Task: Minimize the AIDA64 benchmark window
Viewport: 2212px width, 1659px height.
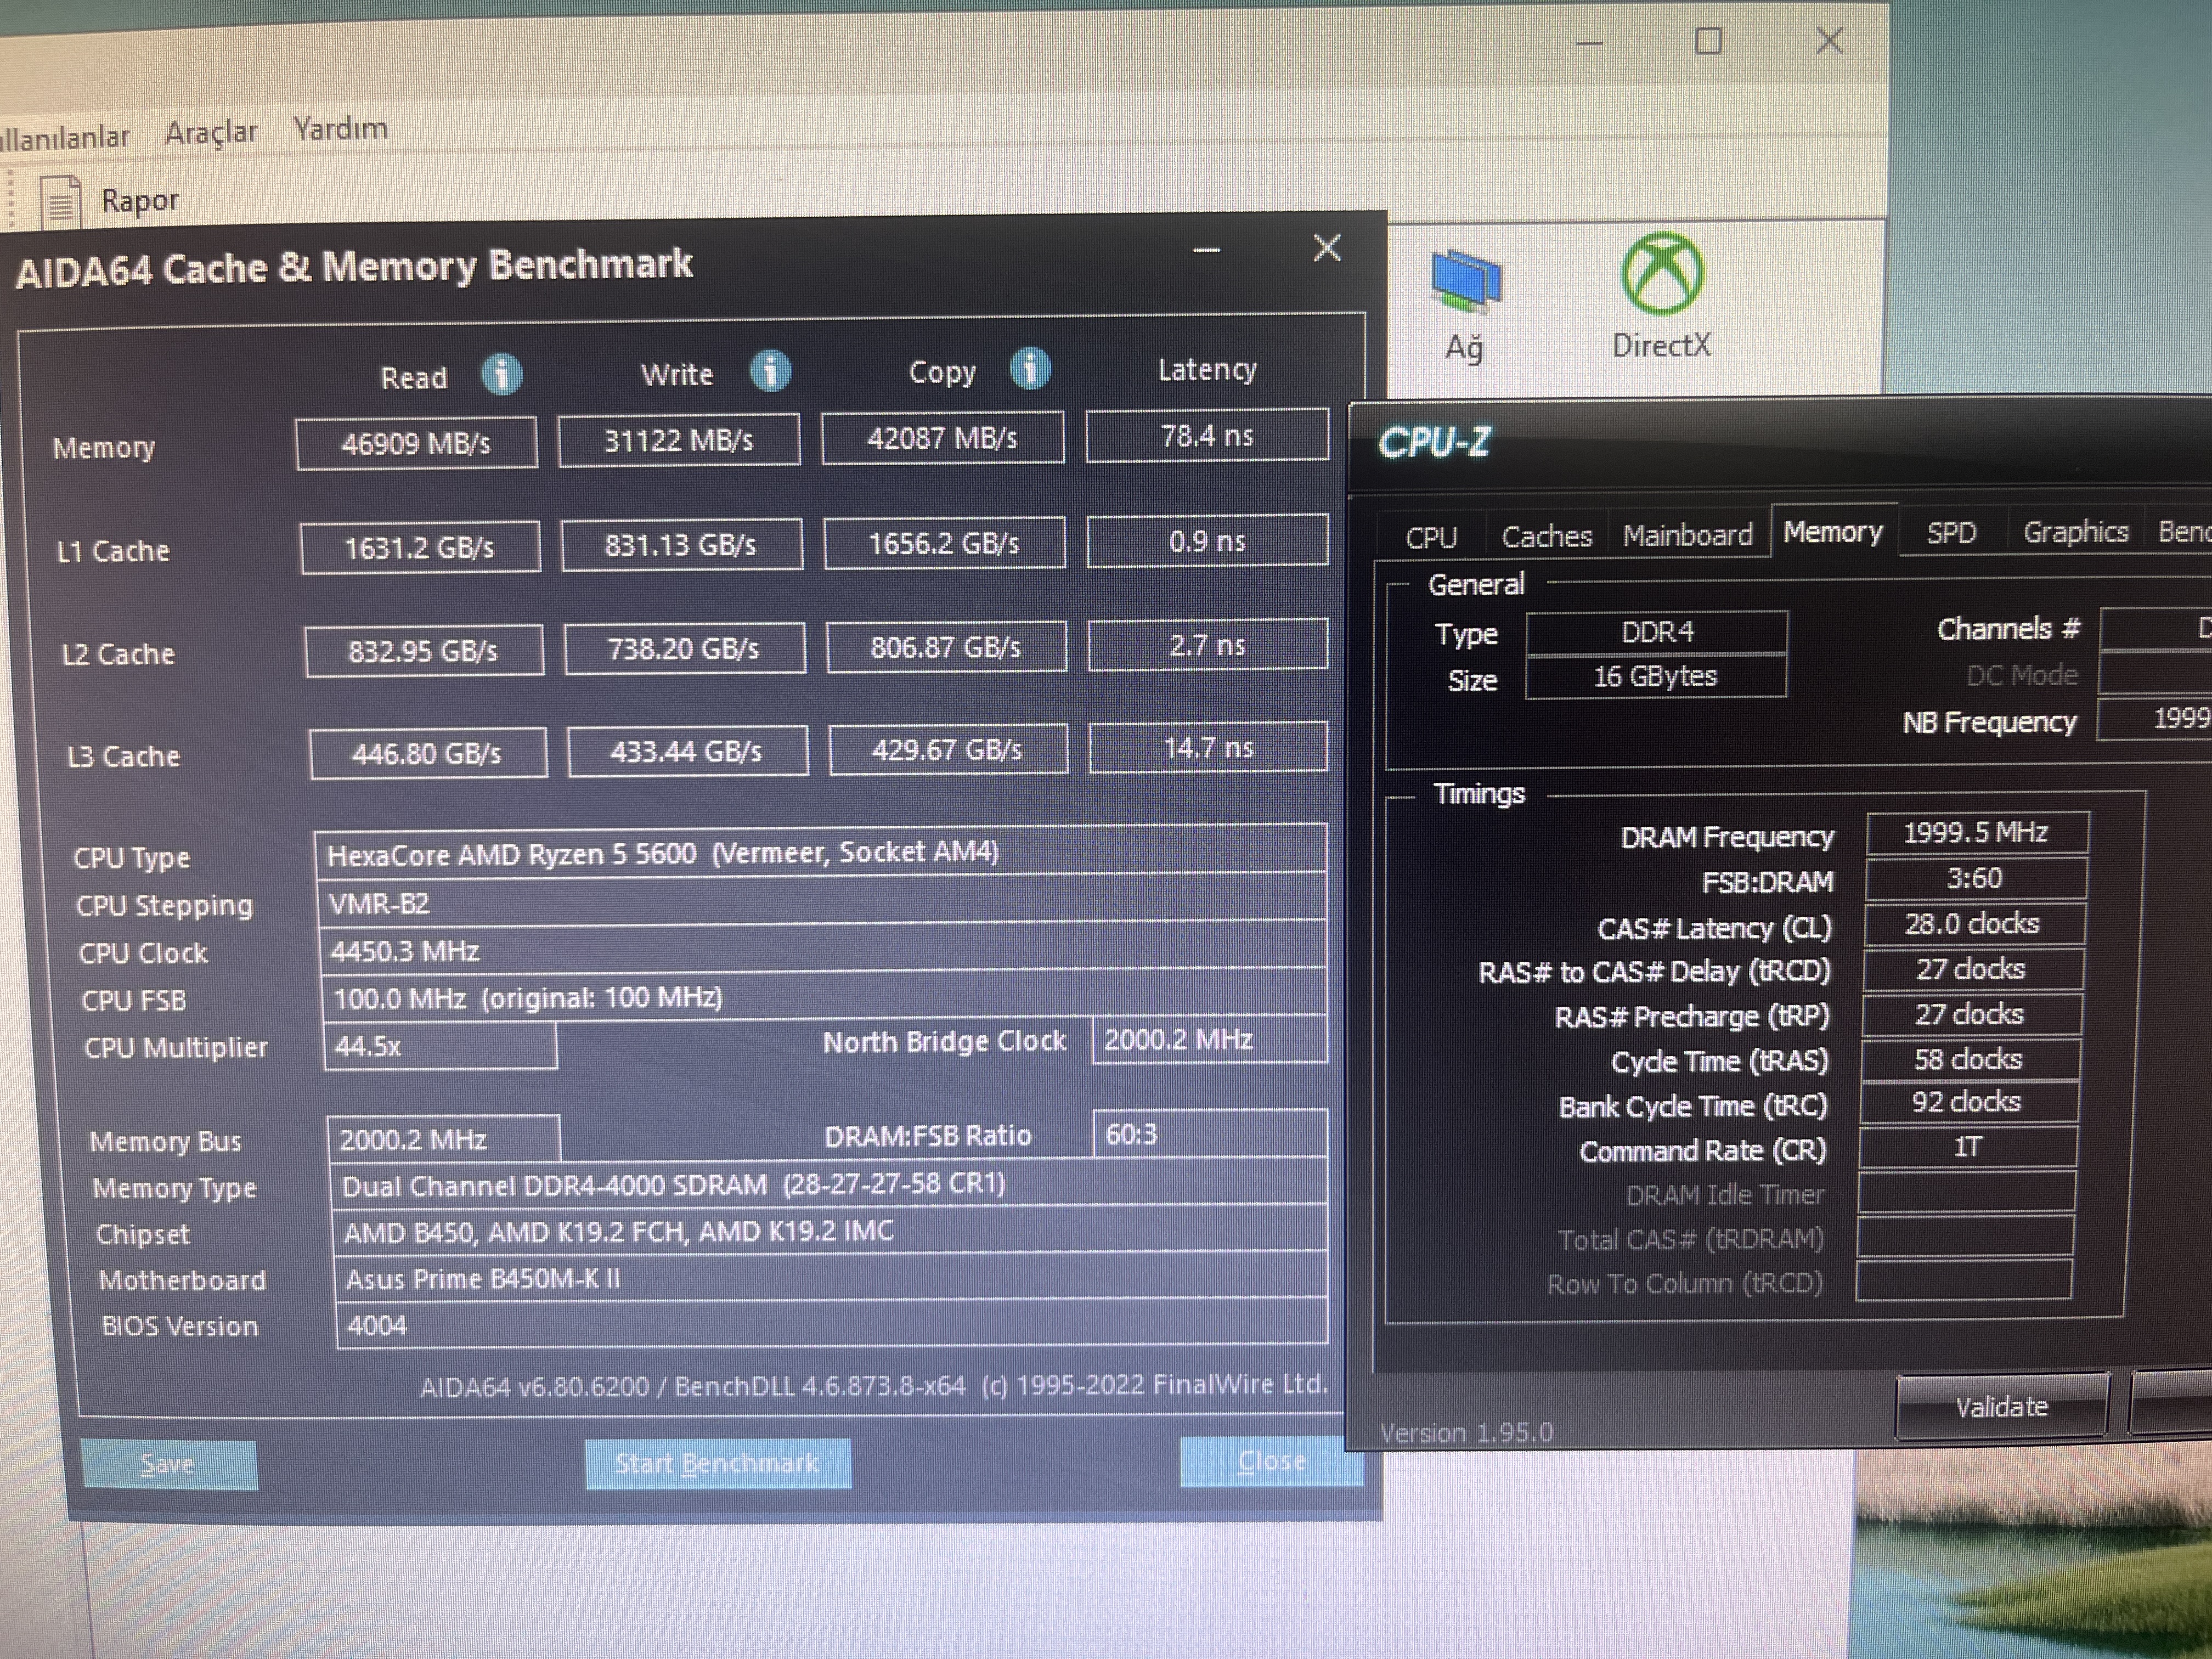Action: (x=1207, y=251)
